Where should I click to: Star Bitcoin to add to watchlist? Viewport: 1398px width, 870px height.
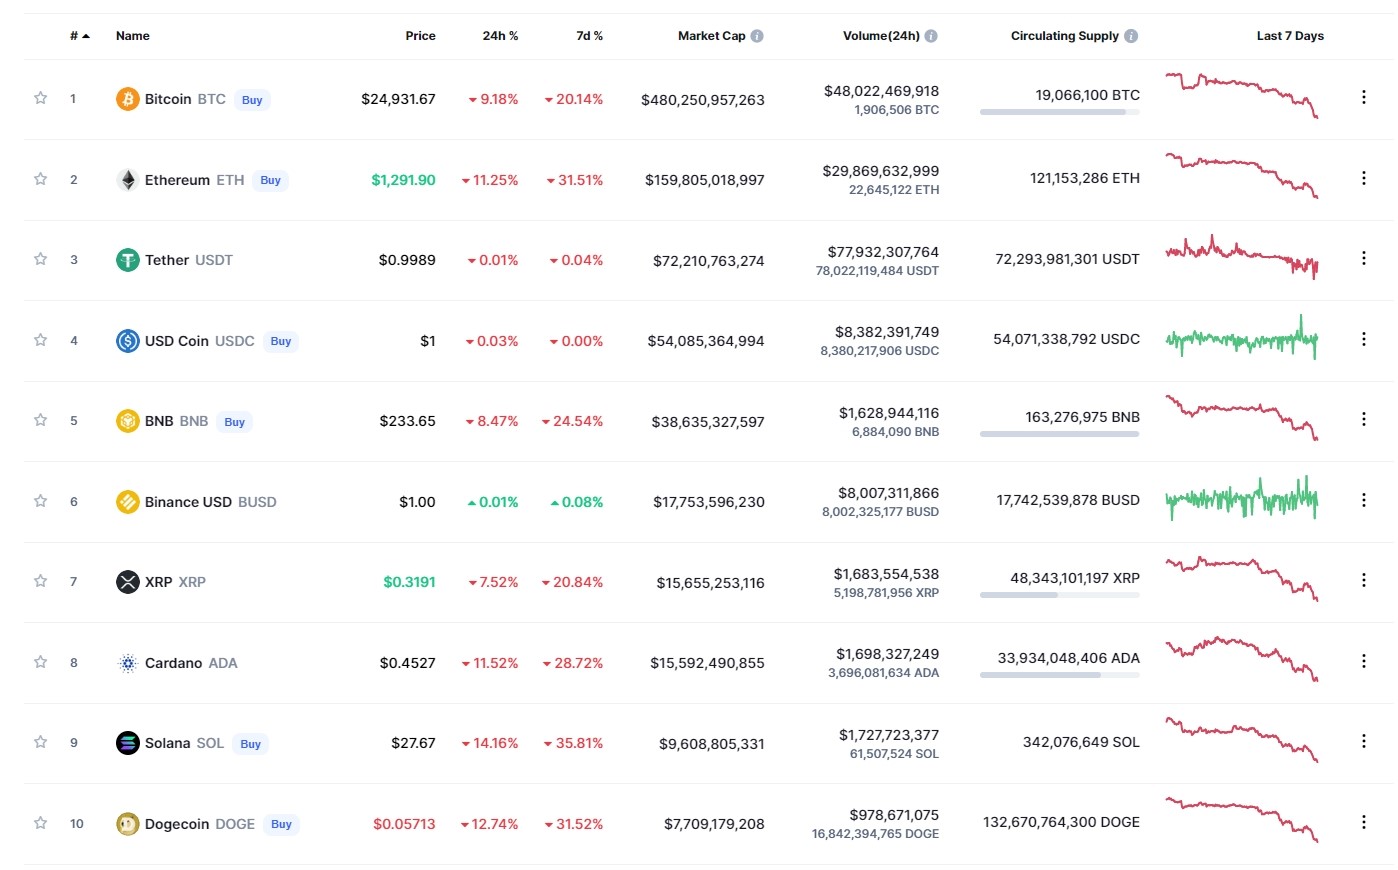pyautogui.click(x=41, y=98)
